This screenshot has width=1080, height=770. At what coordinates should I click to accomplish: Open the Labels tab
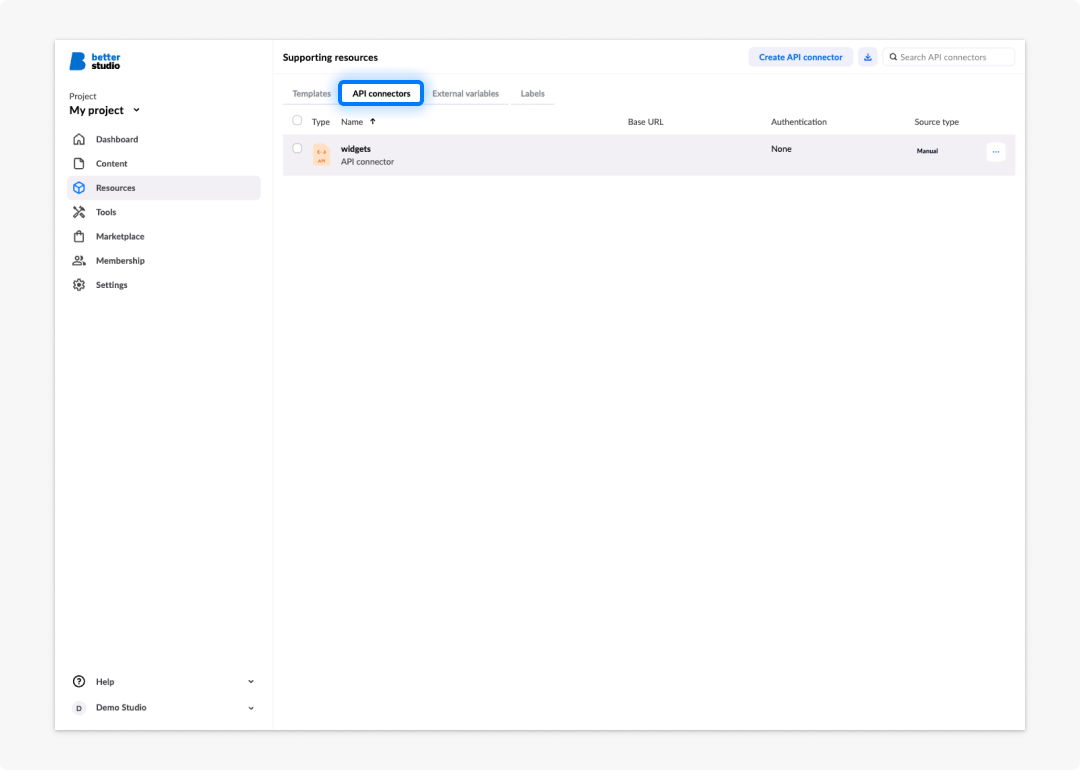(532, 94)
